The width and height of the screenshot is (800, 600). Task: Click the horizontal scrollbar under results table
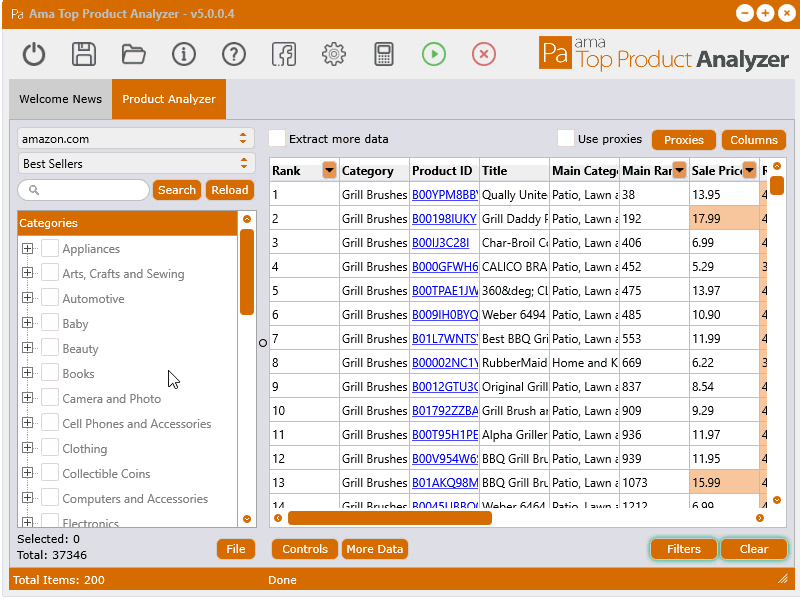(390, 518)
